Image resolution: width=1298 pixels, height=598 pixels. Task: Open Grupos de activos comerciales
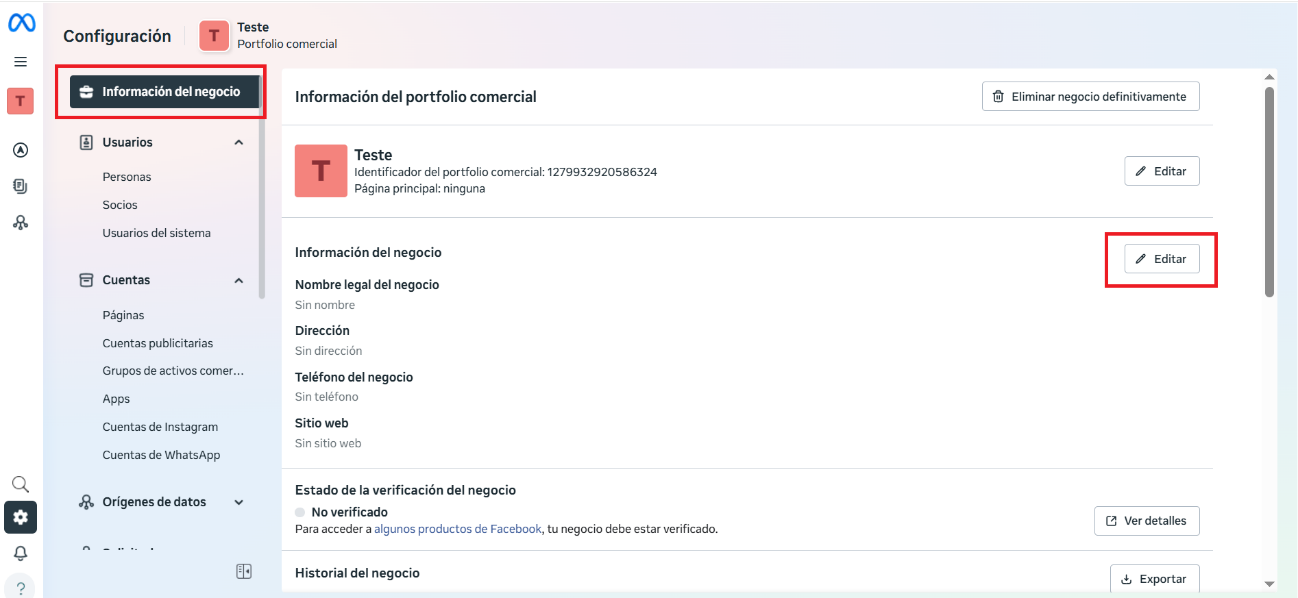(x=173, y=371)
